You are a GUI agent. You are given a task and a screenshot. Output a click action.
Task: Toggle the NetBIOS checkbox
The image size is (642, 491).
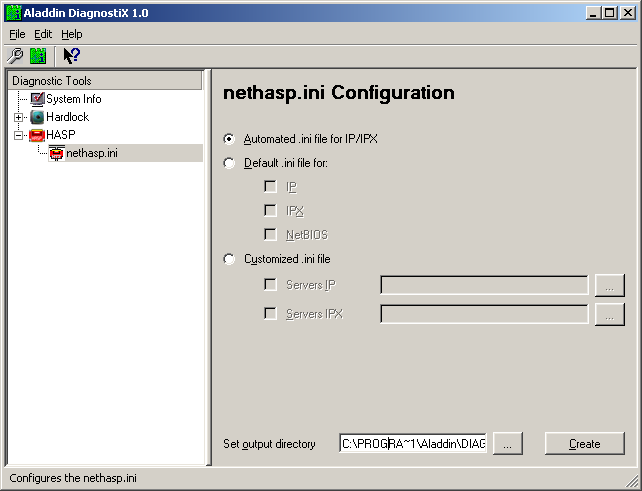tap(270, 235)
